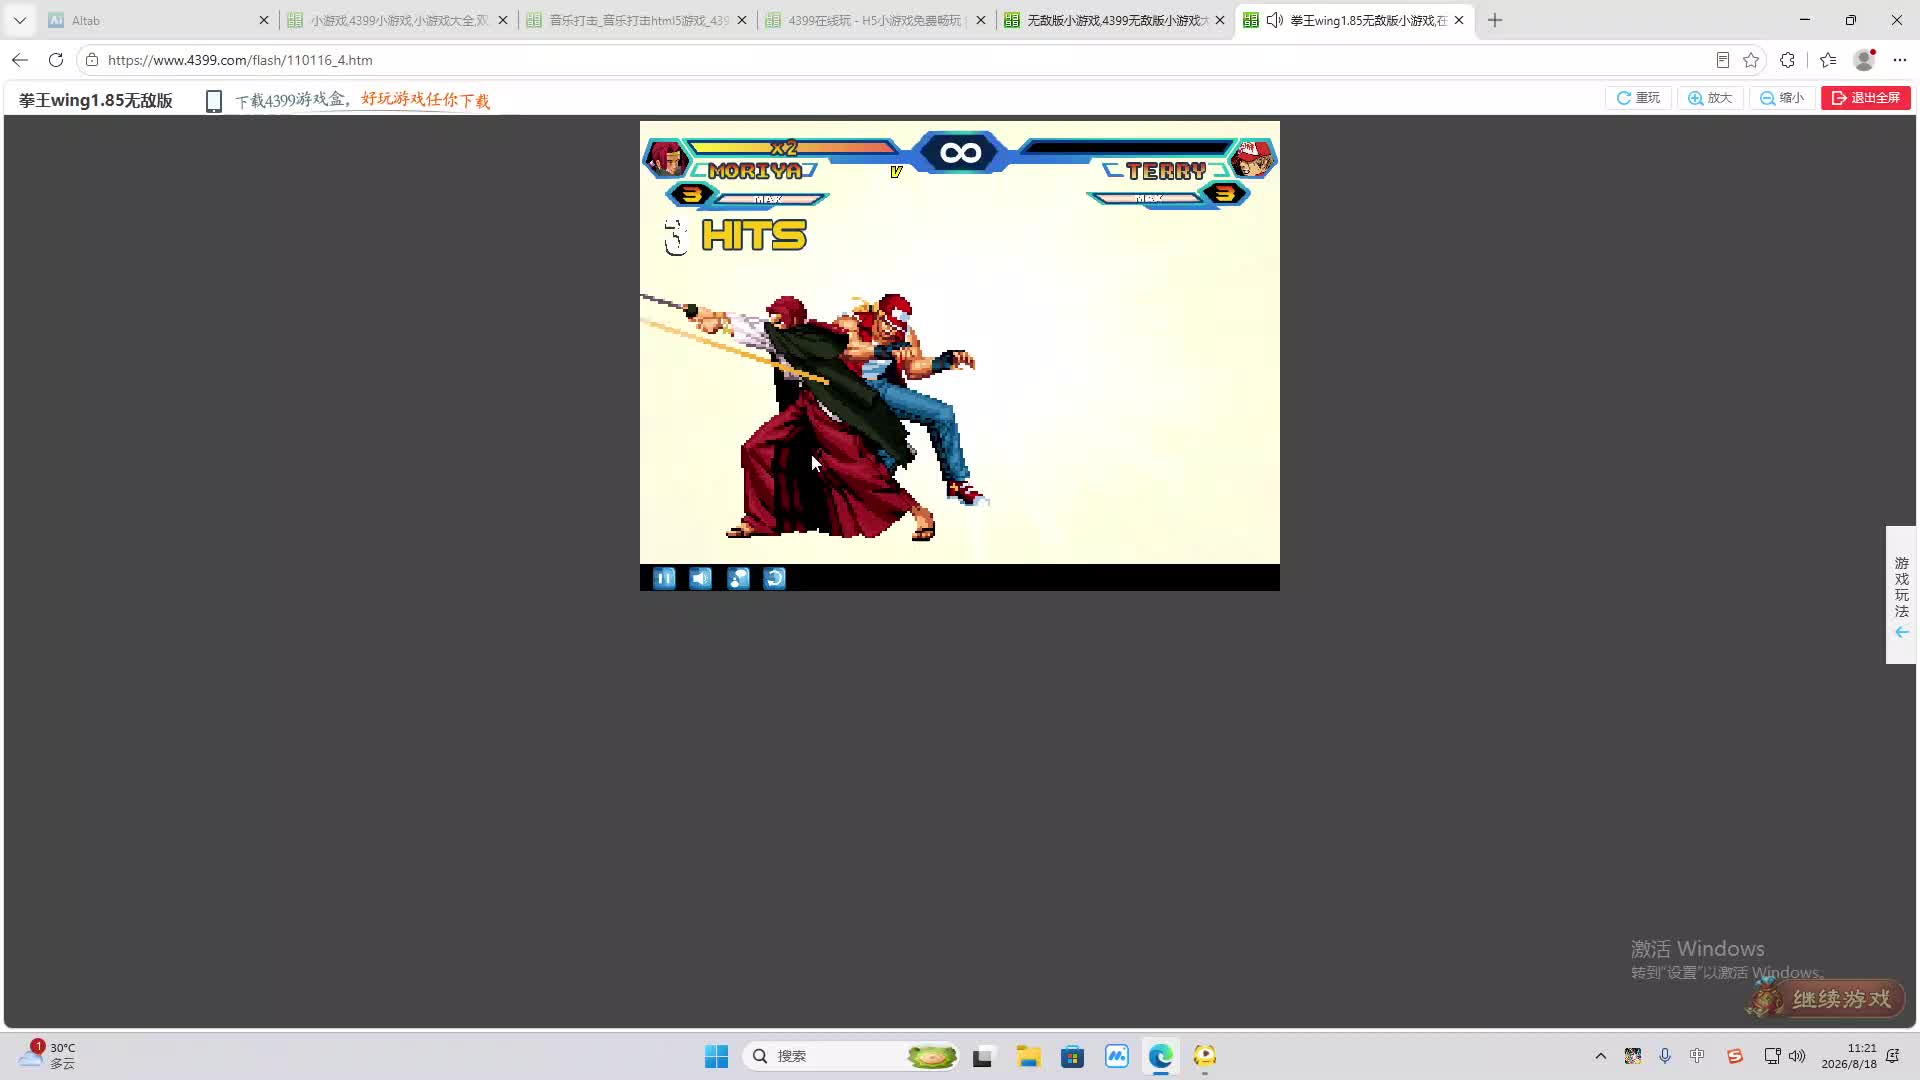1920x1080 pixels.
Task: Open the 下载4399游戏盒 download link
Action: pos(363,100)
